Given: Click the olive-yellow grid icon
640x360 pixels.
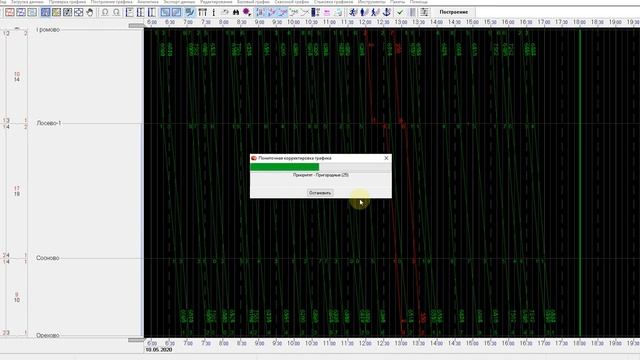Looking at the screenshot, I should pyautogui.click(x=56, y=12).
